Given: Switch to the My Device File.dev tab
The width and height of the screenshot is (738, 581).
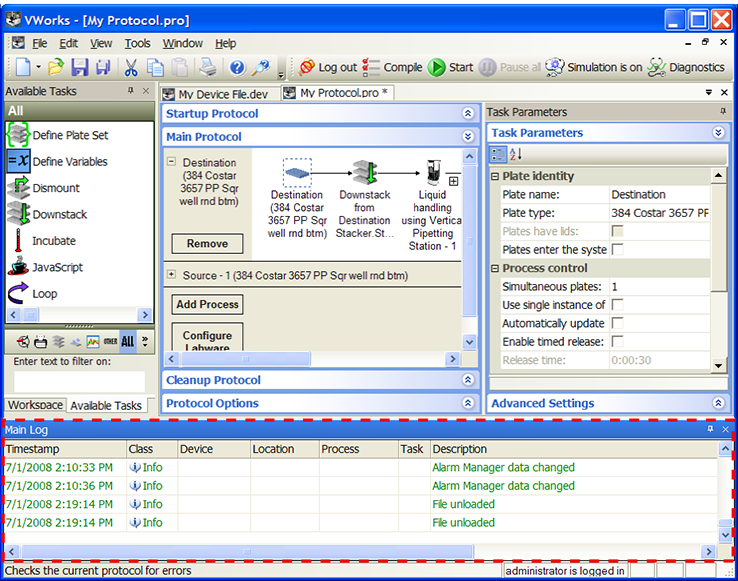Looking at the screenshot, I should pos(222,93).
